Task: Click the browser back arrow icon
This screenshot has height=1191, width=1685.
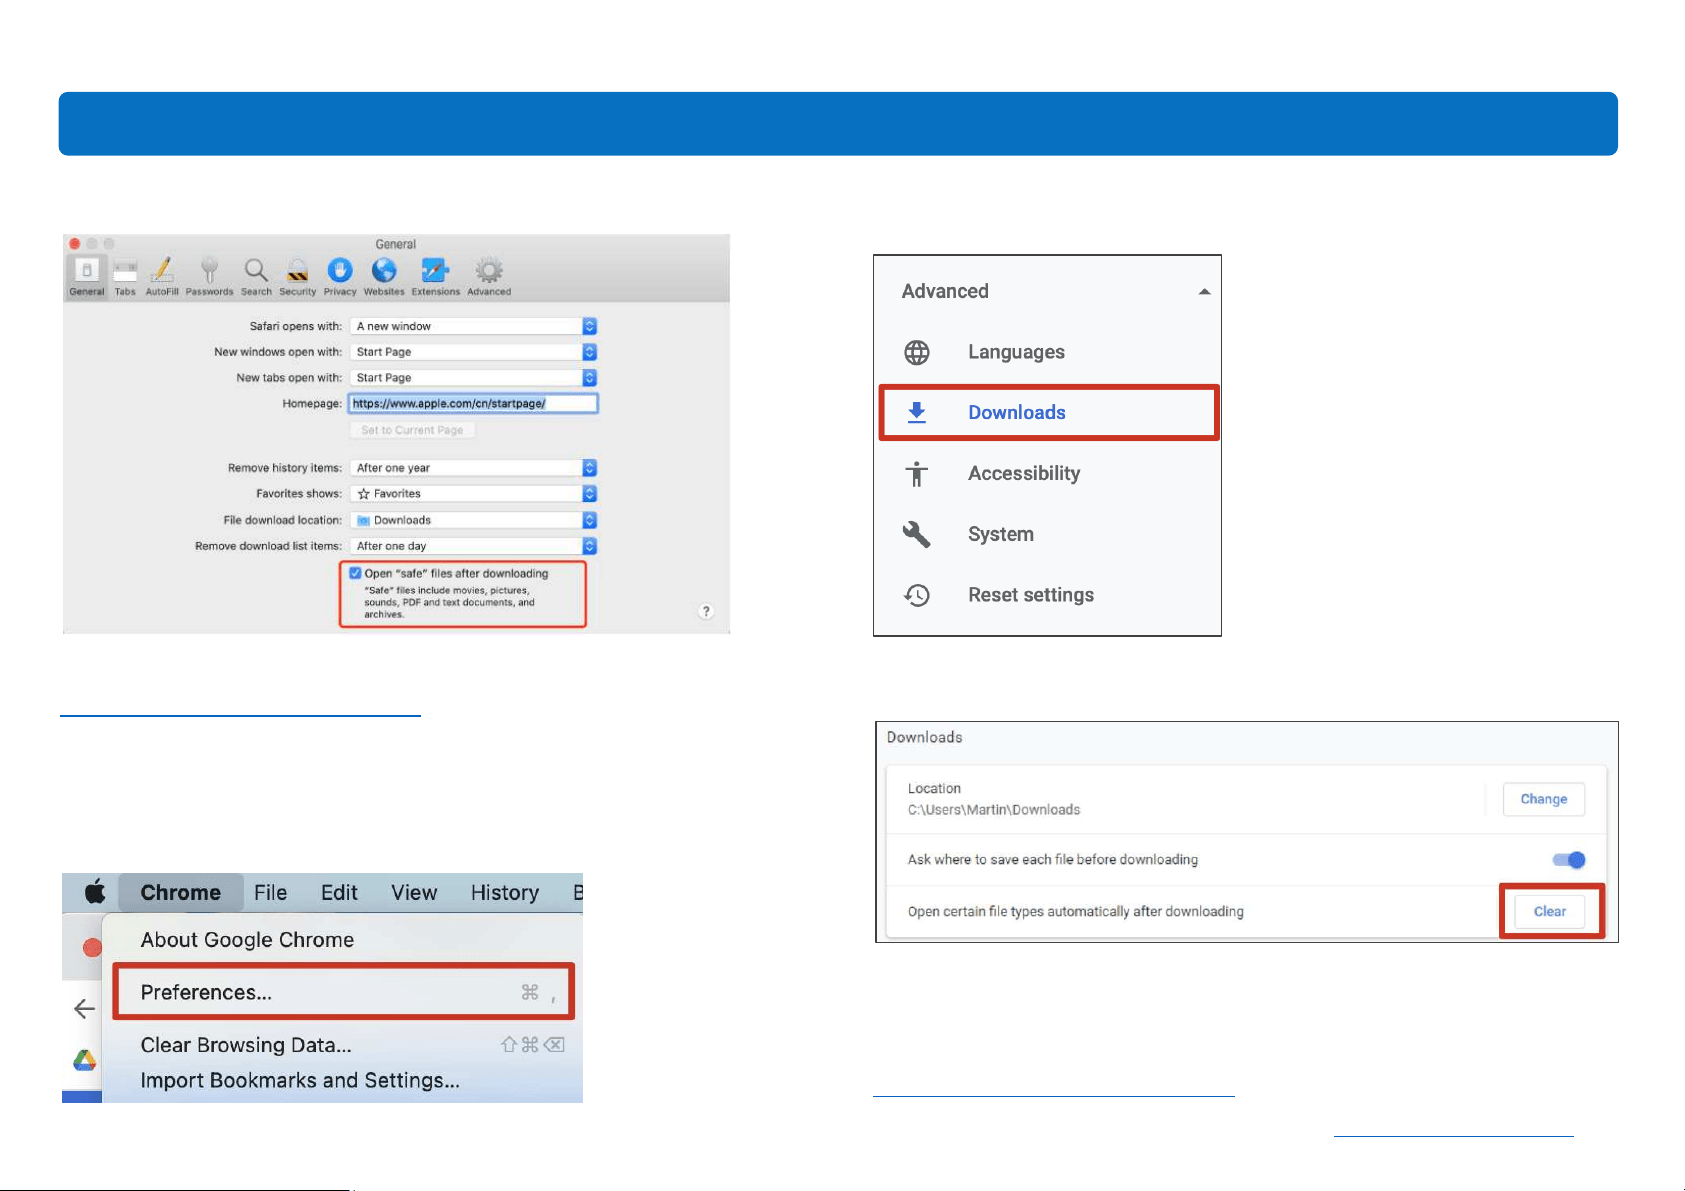Action: pyautogui.click(x=85, y=1009)
